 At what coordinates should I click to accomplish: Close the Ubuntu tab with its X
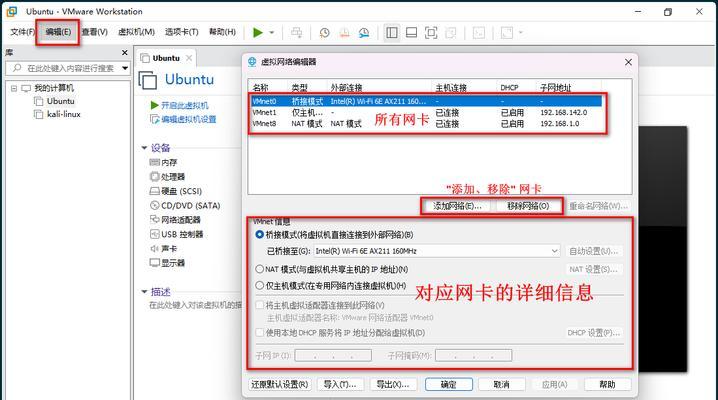pyautogui.click(x=189, y=58)
